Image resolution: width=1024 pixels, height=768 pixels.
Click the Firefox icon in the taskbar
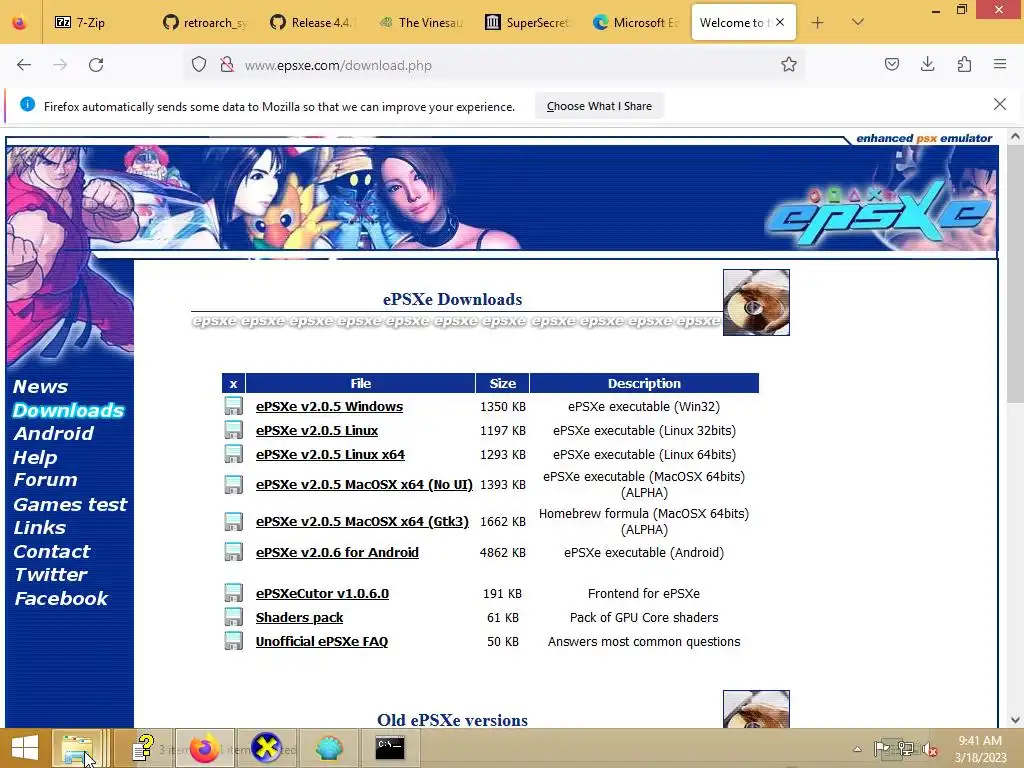pyautogui.click(x=204, y=748)
